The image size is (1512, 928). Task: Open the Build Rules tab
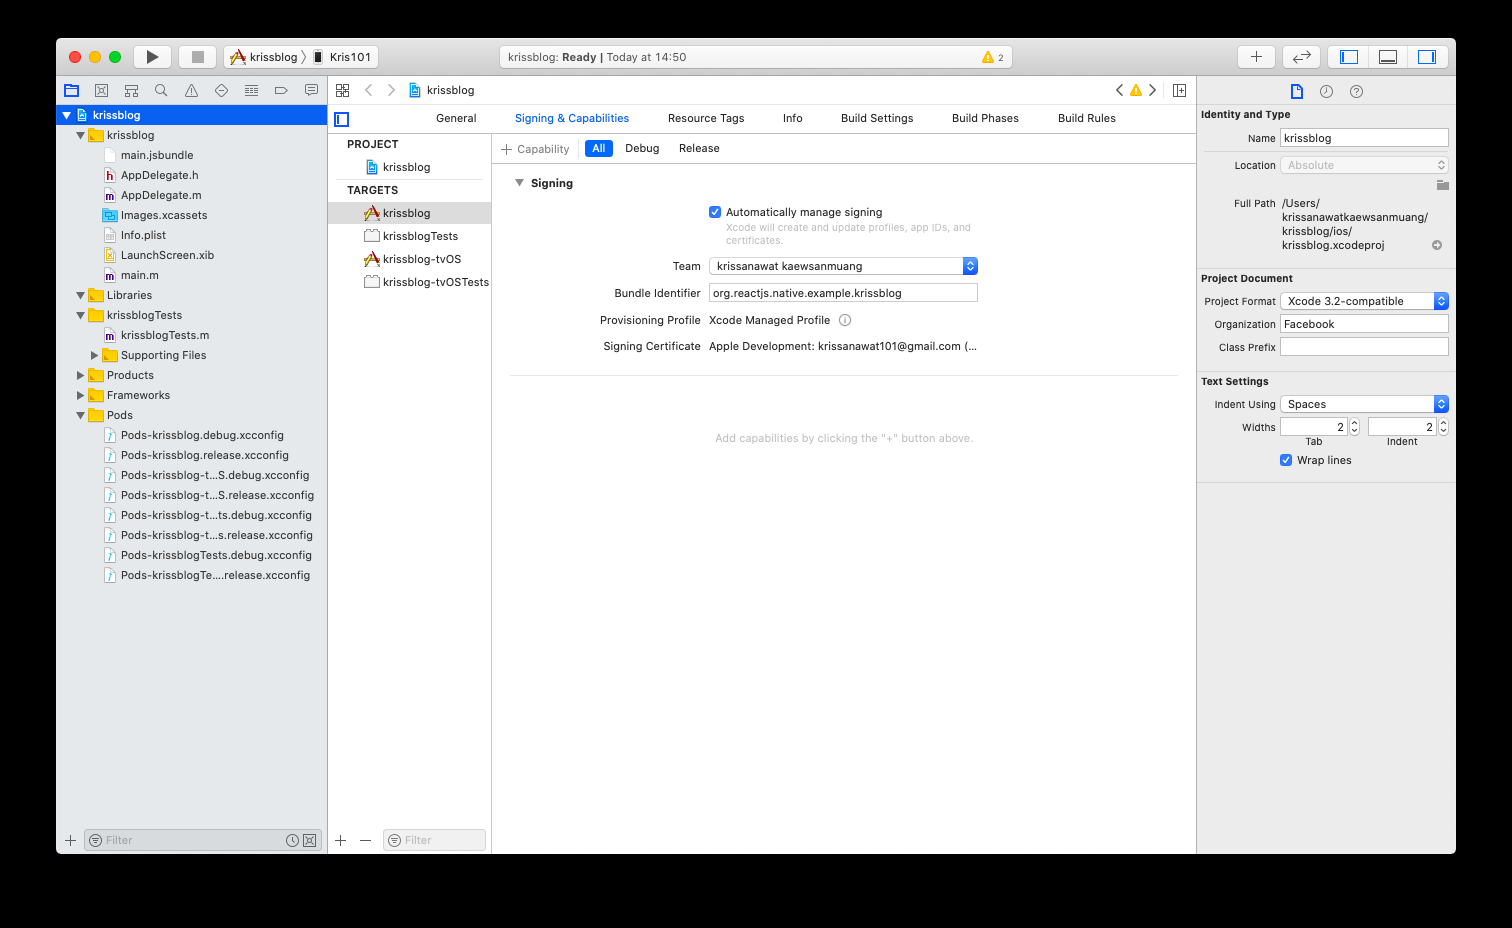[1087, 118]
